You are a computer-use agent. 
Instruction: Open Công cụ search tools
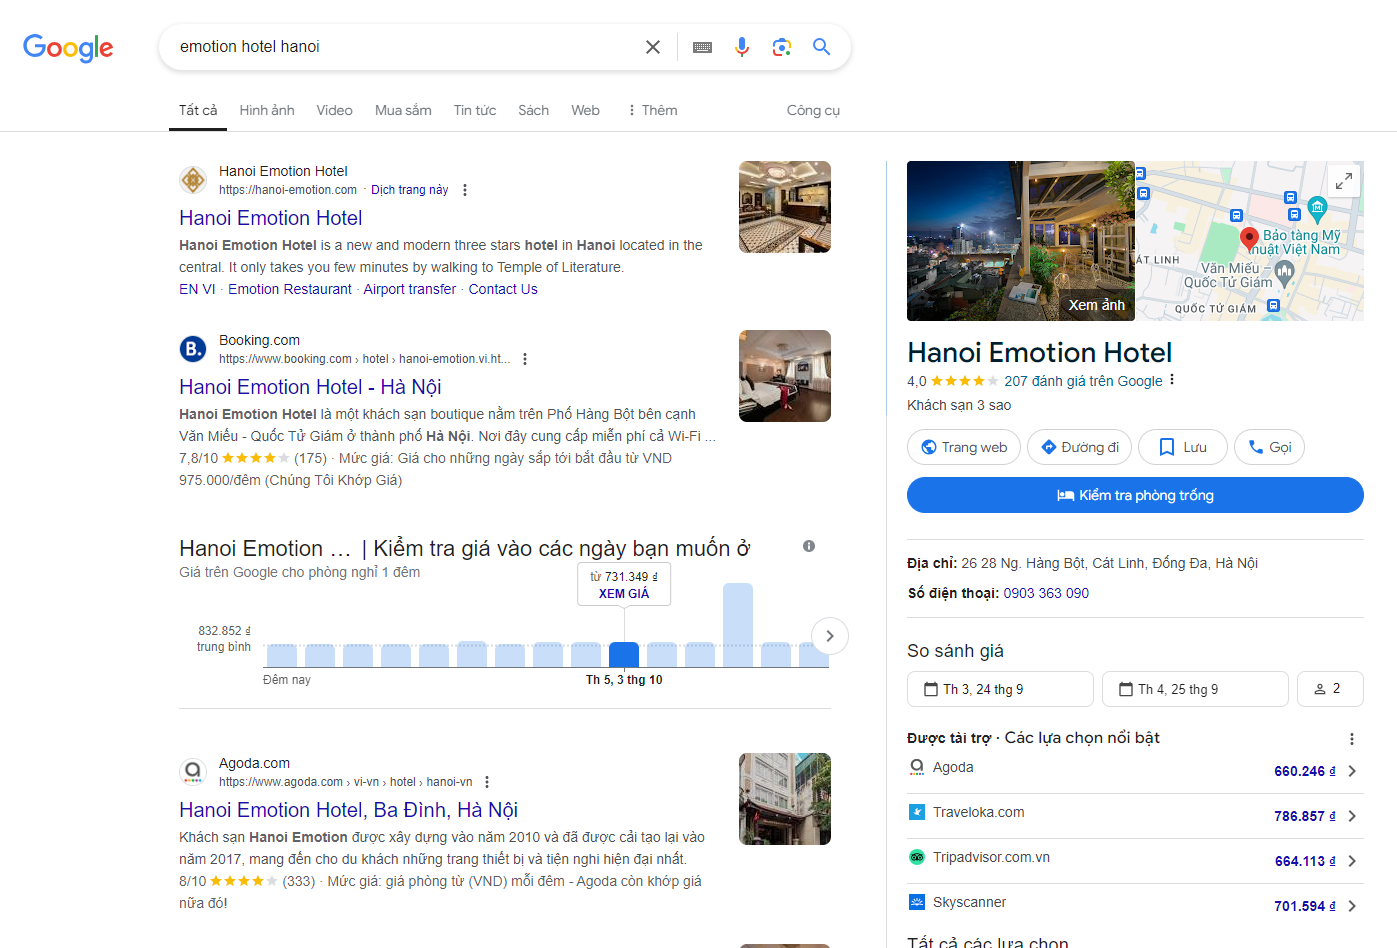[813, 110]
